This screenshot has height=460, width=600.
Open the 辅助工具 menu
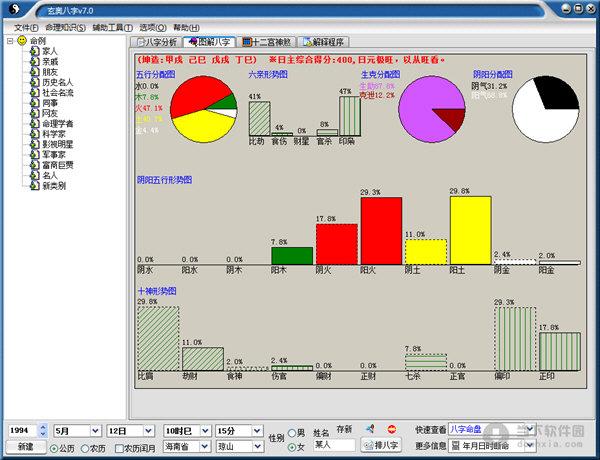(x=112, y=28)
